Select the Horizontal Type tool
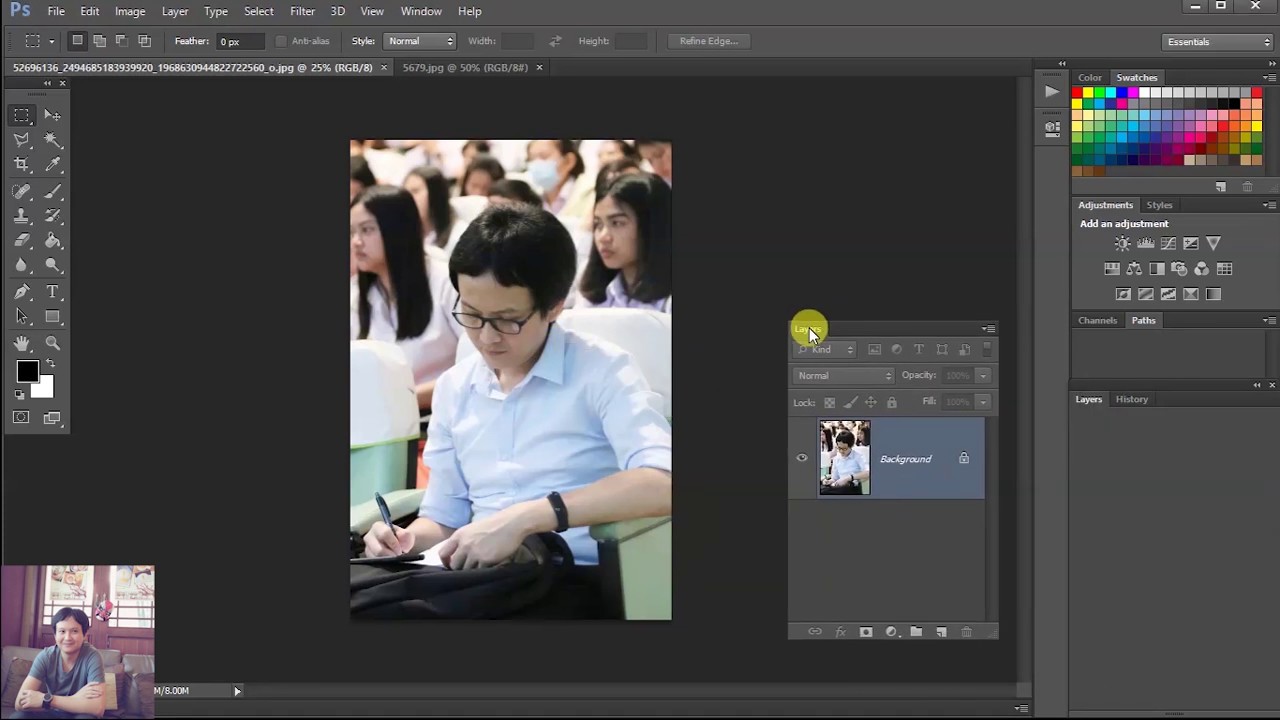This screenshot has height=720, width=1280. (53, 292)
